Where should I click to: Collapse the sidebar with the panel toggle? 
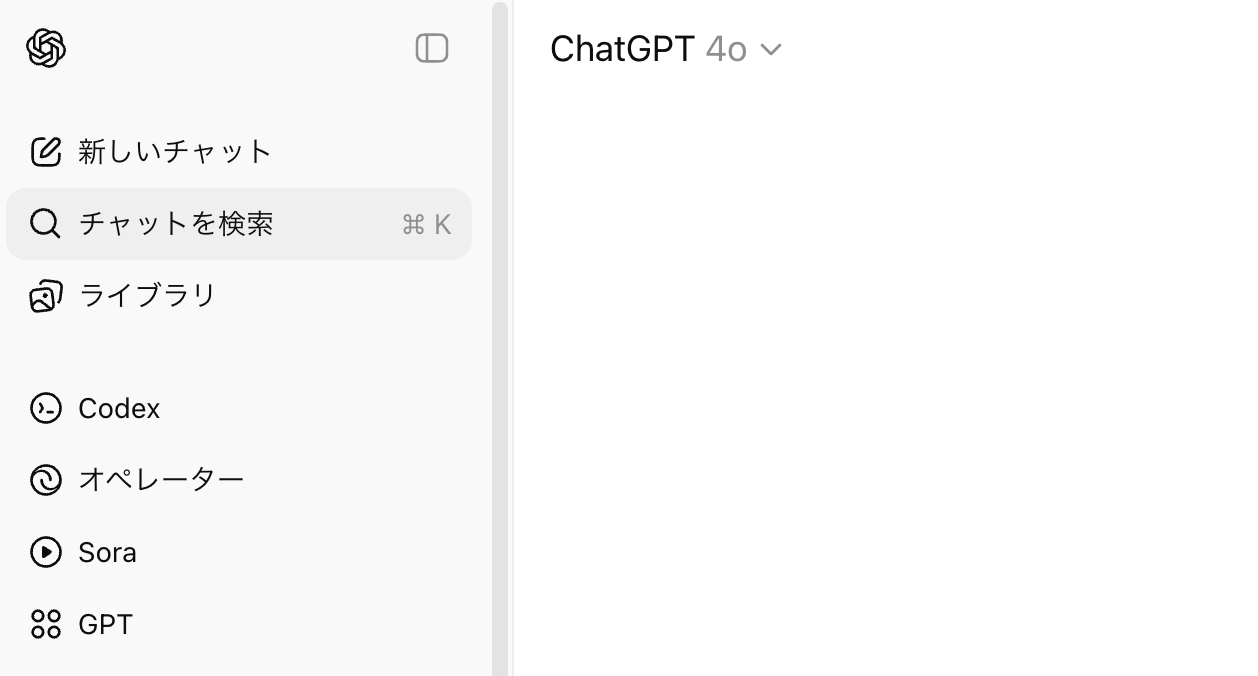point(432,48)
